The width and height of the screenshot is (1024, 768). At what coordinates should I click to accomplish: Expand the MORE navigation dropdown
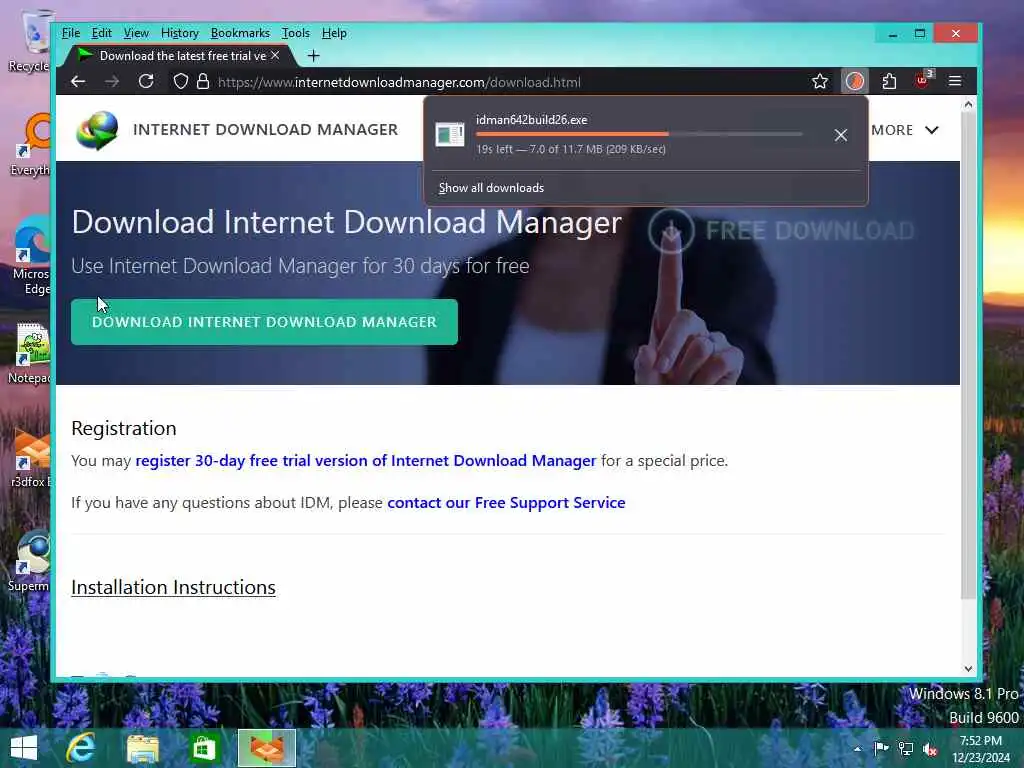905,130
